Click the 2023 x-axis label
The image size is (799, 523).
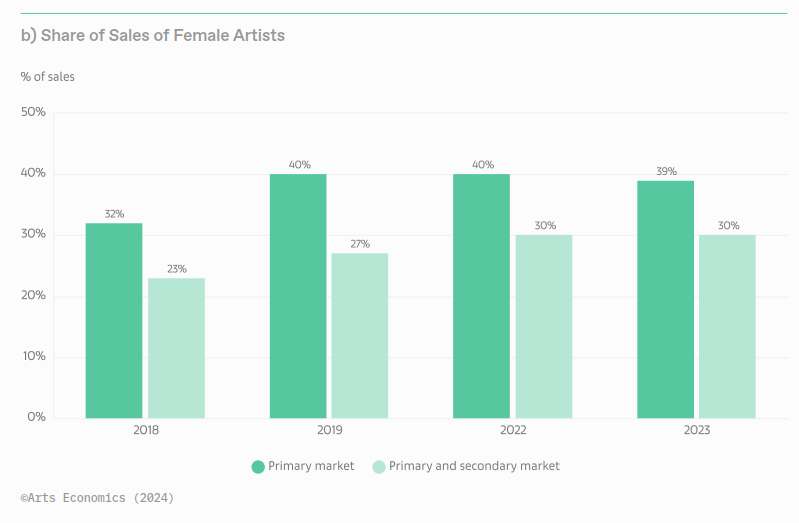[697, 430]
